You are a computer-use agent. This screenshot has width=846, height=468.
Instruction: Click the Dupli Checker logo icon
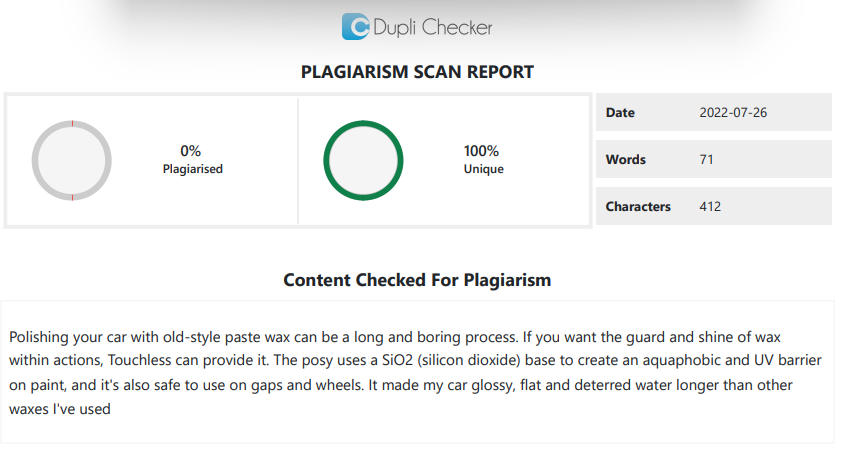(x=355, y=27)
